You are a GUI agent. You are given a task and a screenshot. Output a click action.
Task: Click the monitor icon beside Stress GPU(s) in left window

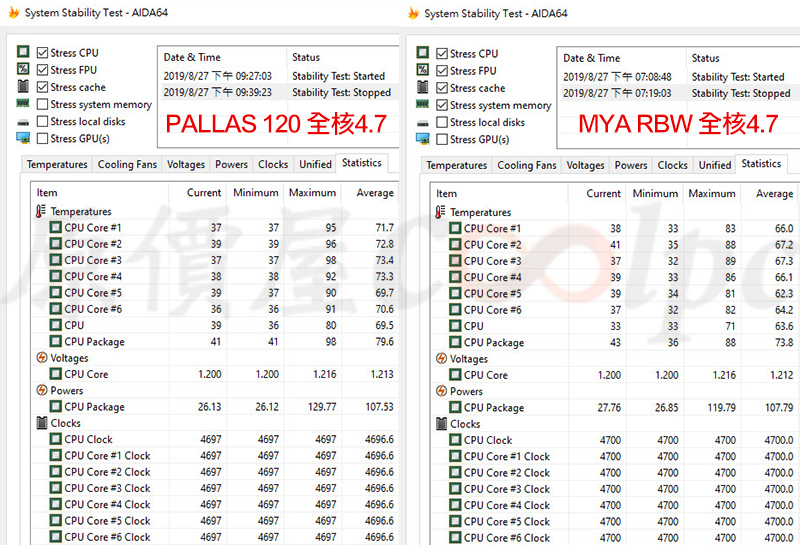pos(22,139)
